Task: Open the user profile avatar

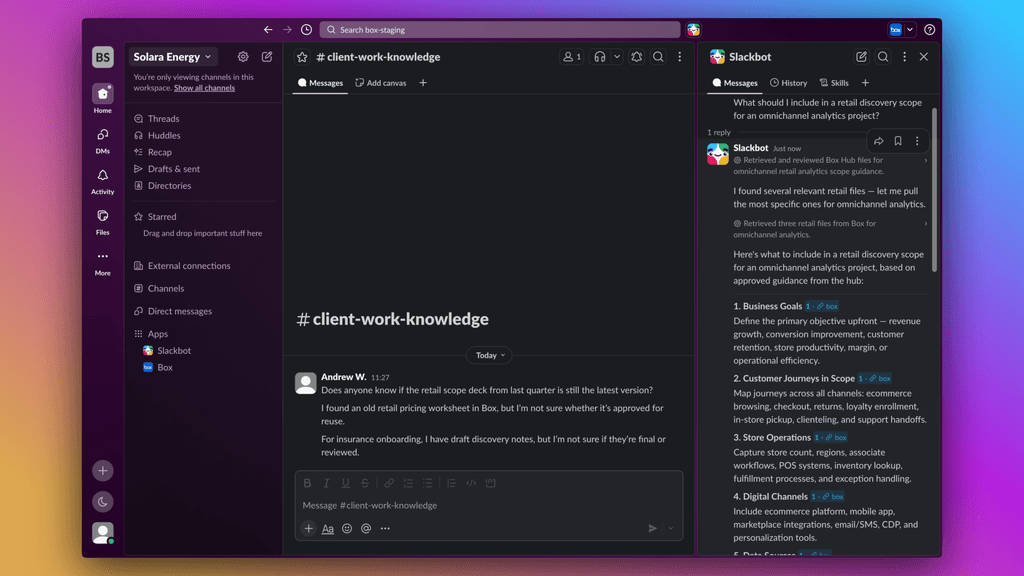Action: (x=103, y=533)
